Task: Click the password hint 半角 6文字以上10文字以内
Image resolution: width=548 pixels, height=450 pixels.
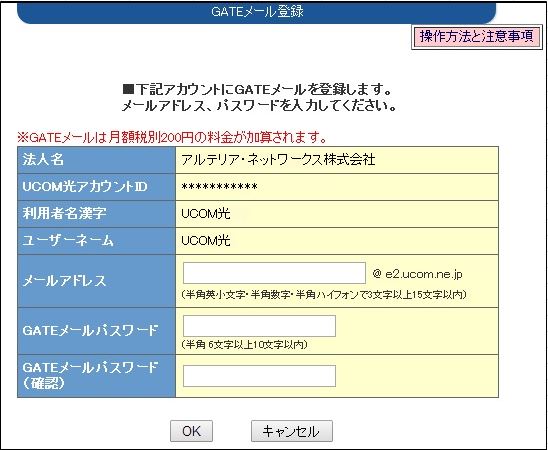Action: [244, 345]
